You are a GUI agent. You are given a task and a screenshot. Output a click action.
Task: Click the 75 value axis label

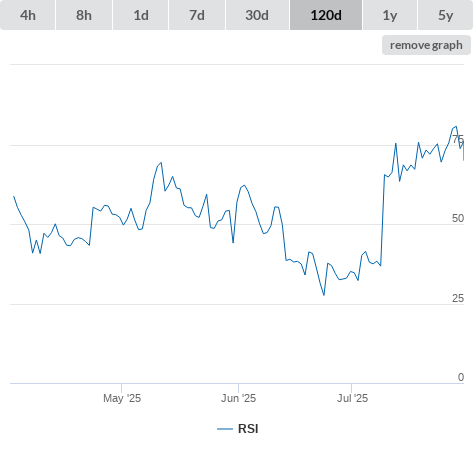click(458, 139)
